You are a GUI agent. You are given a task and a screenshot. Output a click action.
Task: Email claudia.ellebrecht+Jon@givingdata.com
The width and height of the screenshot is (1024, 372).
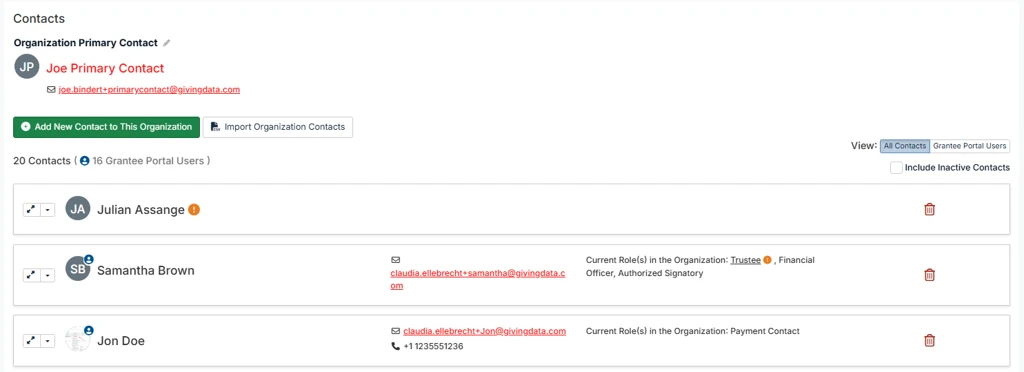coord(485,332)
